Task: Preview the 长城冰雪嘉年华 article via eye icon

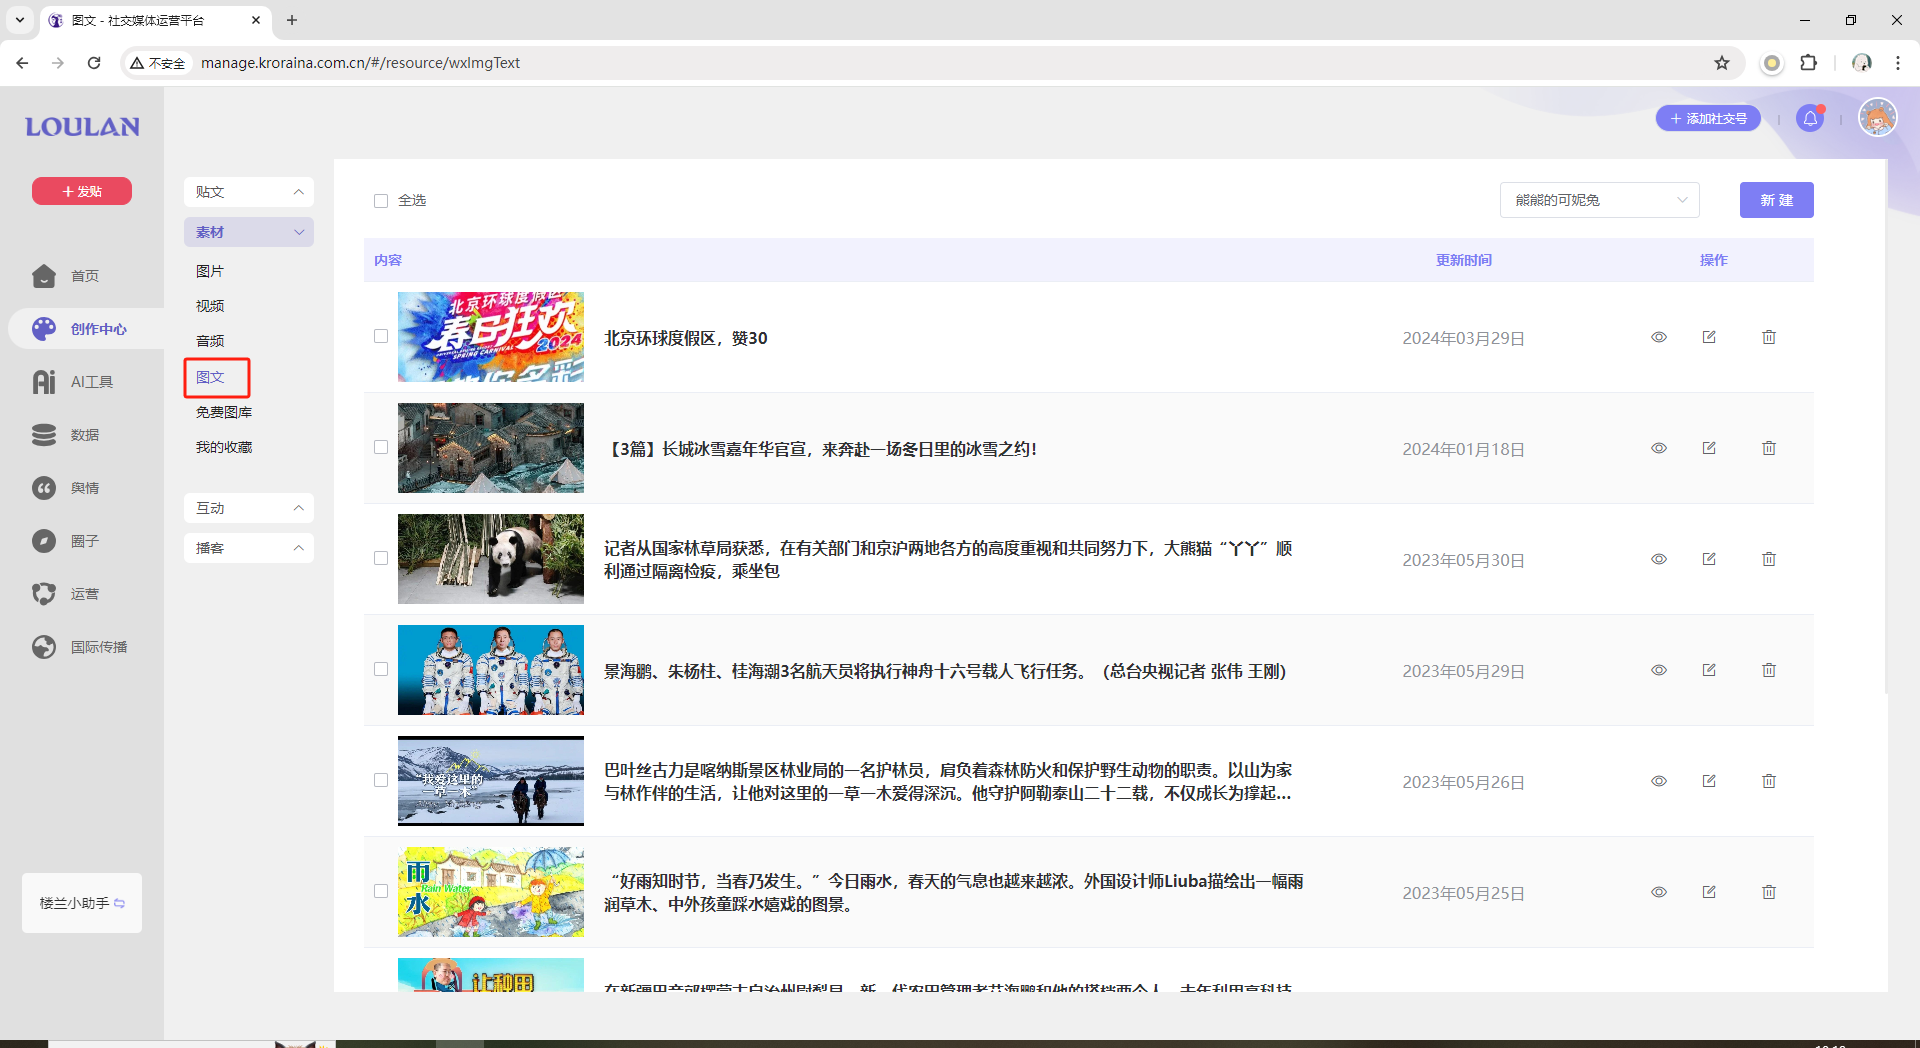Action: tap(1659, 448)
